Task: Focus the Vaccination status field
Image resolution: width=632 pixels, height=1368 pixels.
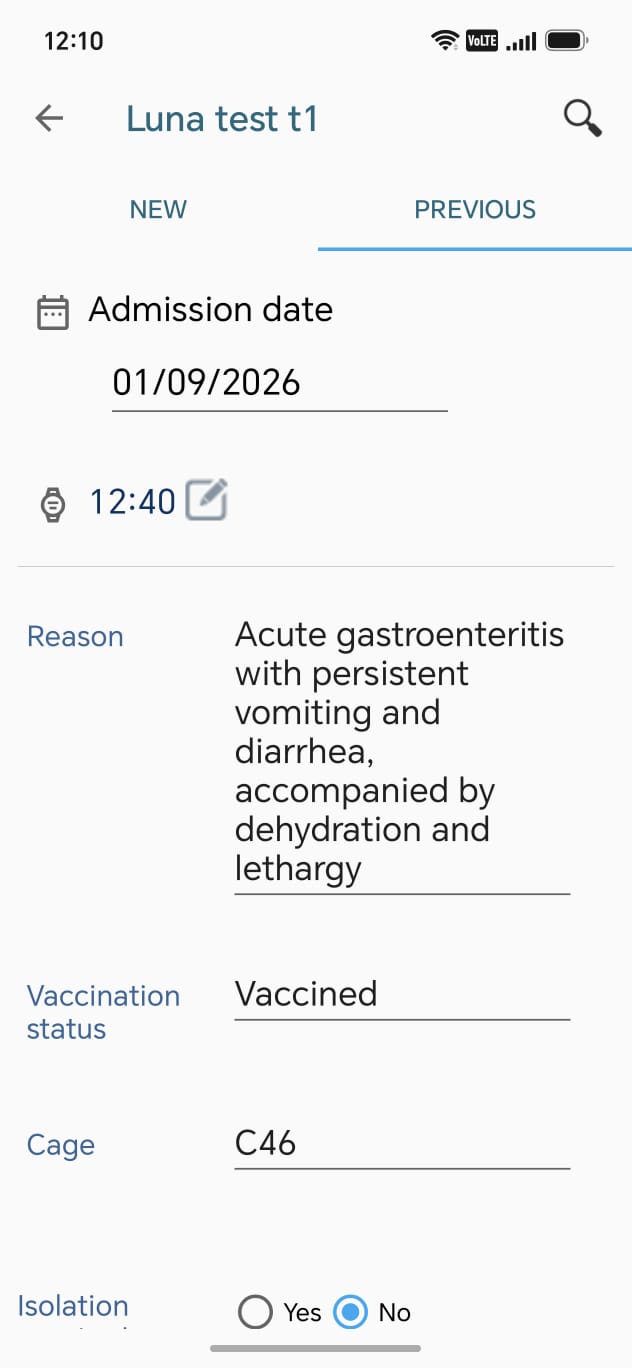Action: 402,995
